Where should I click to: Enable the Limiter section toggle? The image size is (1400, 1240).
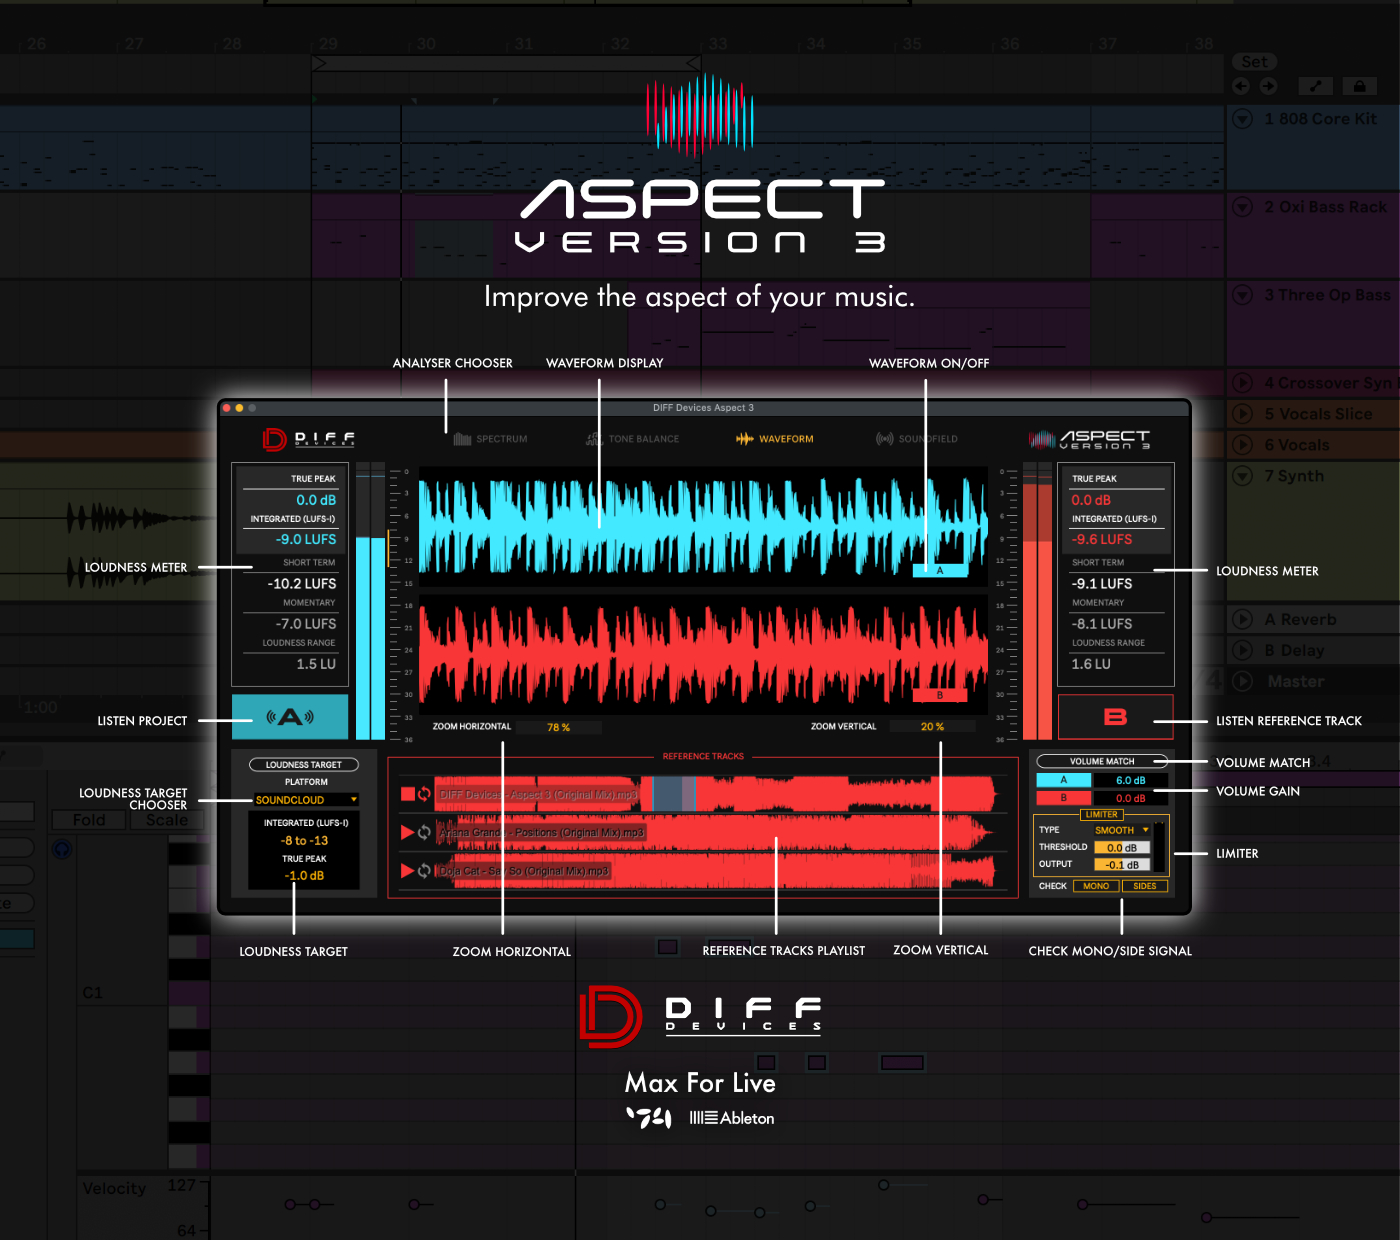pos(1102,815)
